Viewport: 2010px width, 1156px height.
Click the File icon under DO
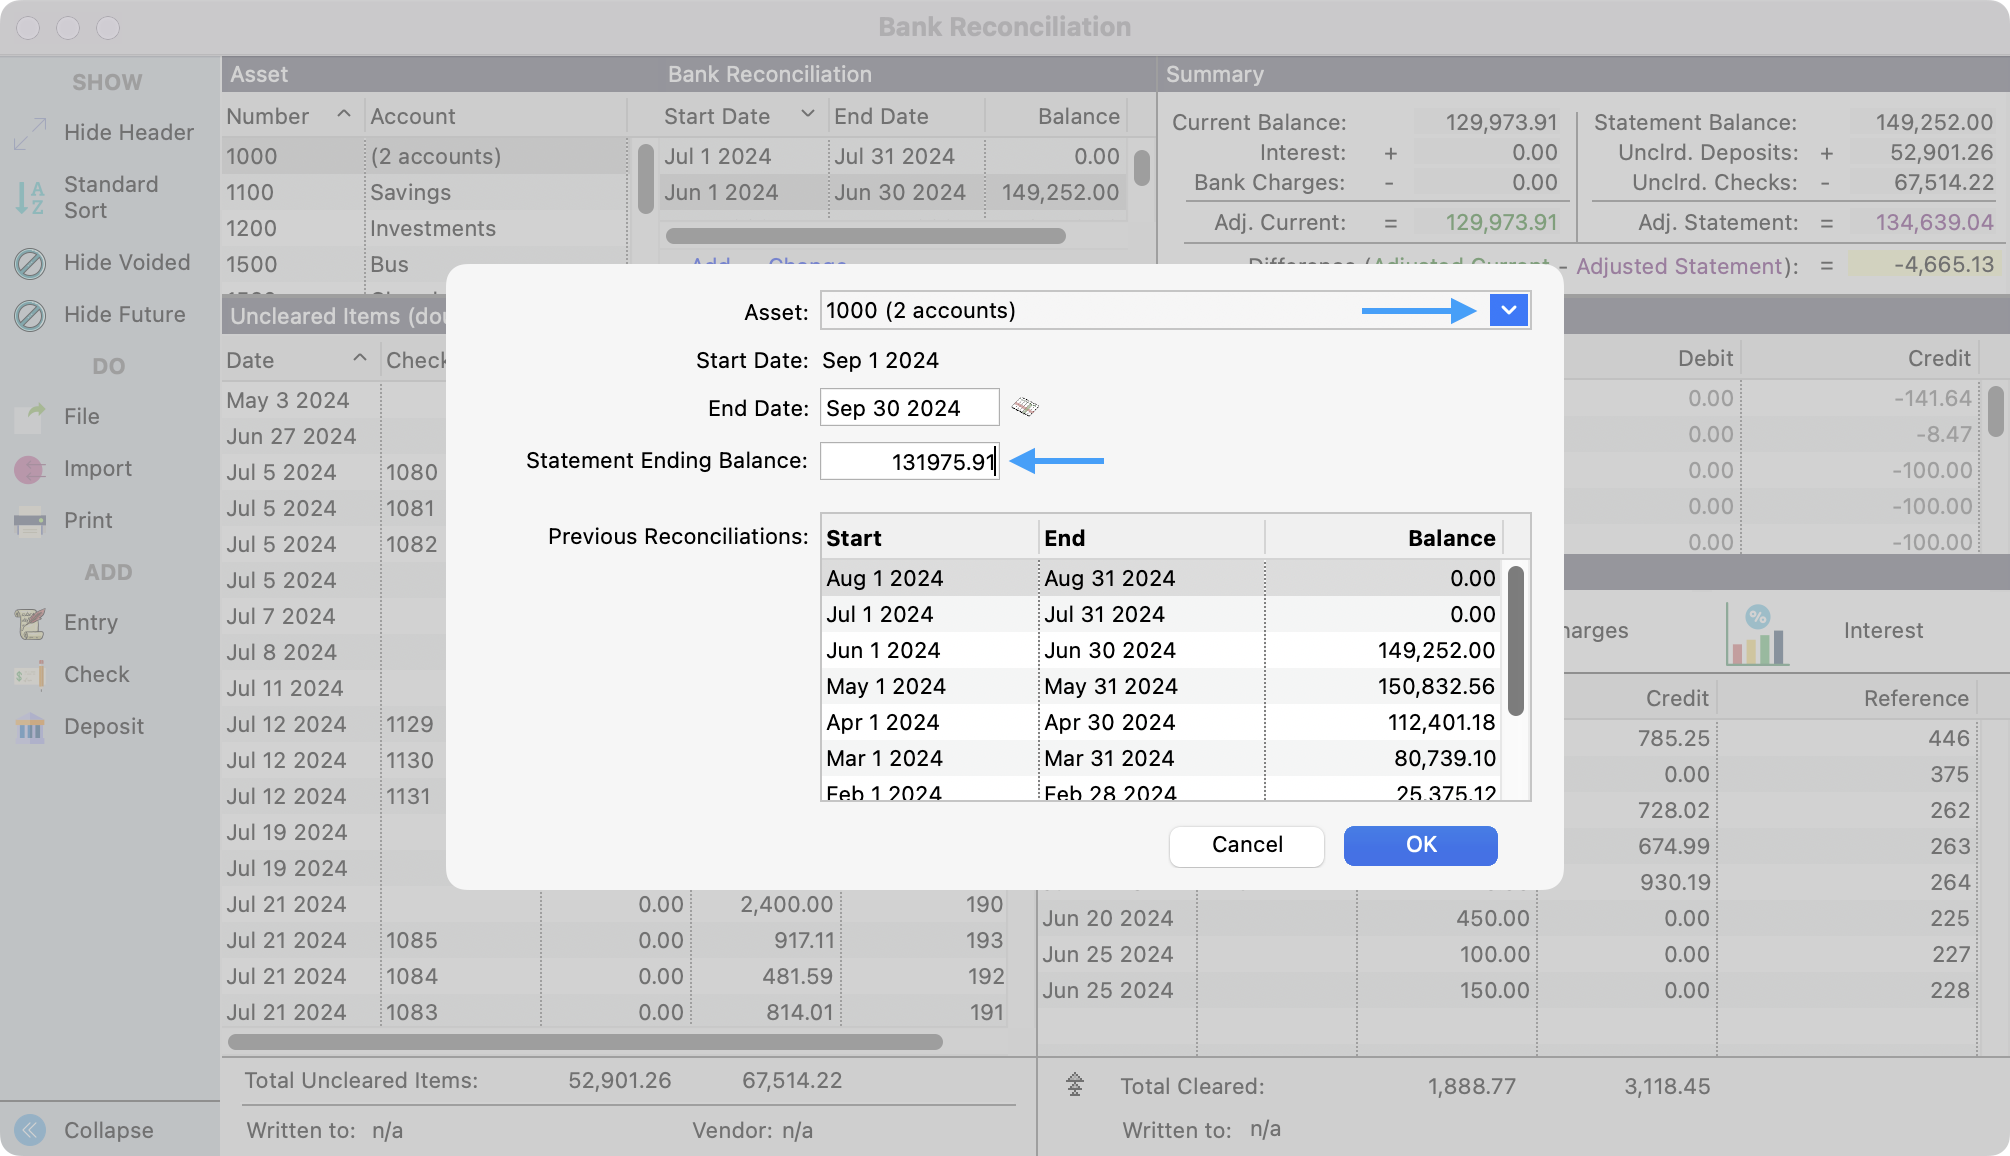30,417
